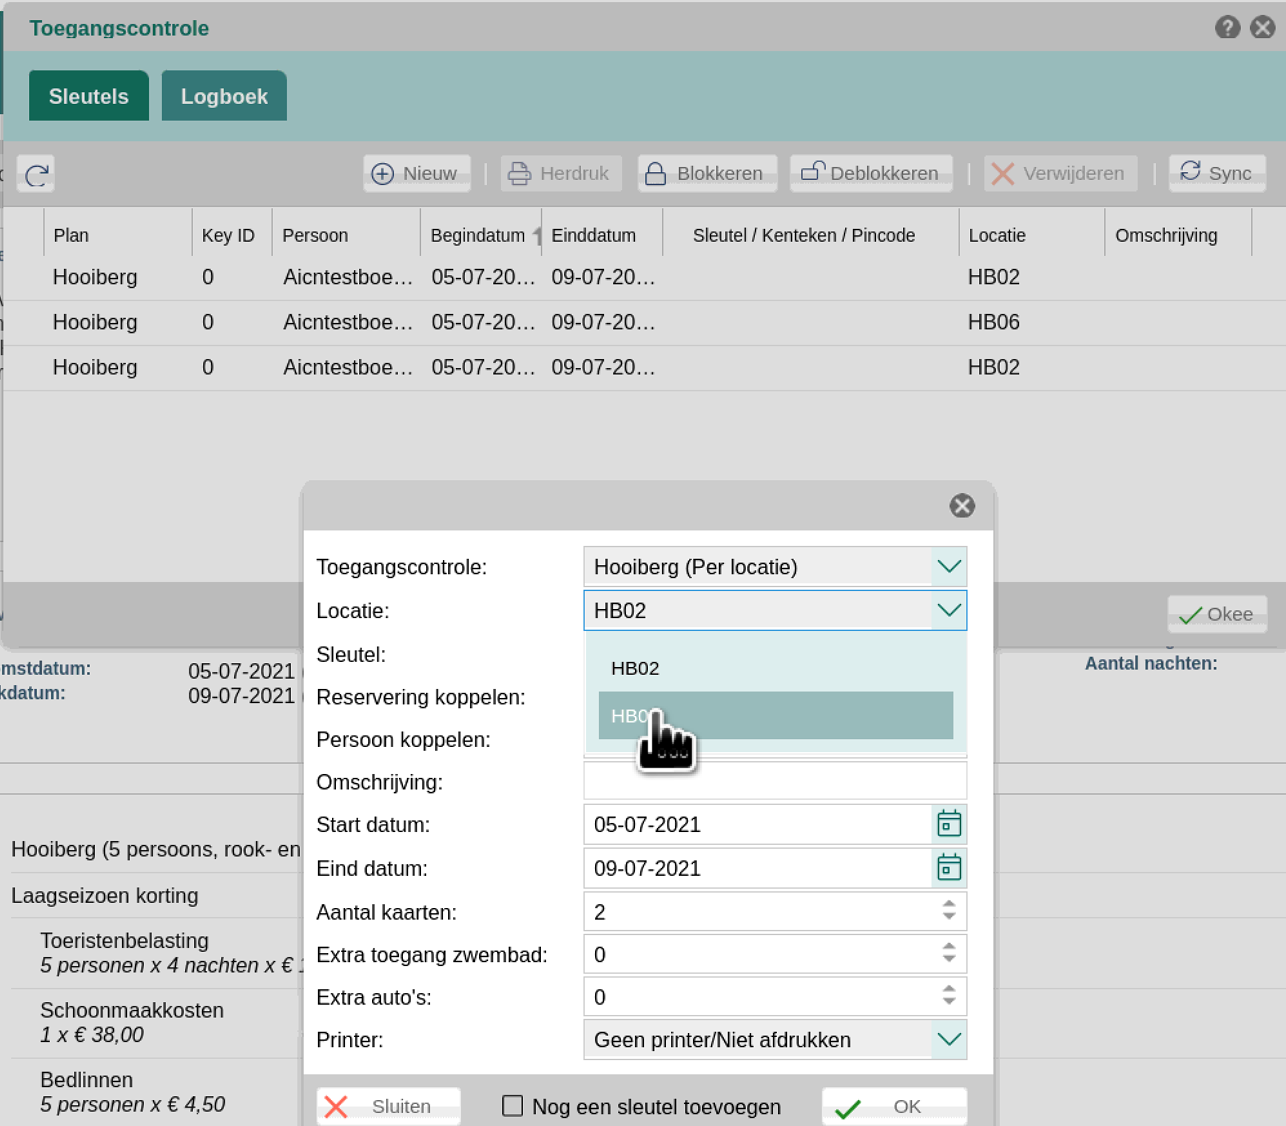Click the Nieuw button to add a key

[x=416, y=173]
